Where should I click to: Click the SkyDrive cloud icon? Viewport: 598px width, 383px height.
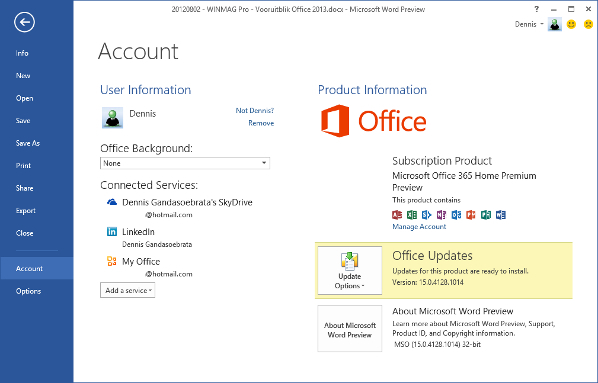tap(112, 202)
